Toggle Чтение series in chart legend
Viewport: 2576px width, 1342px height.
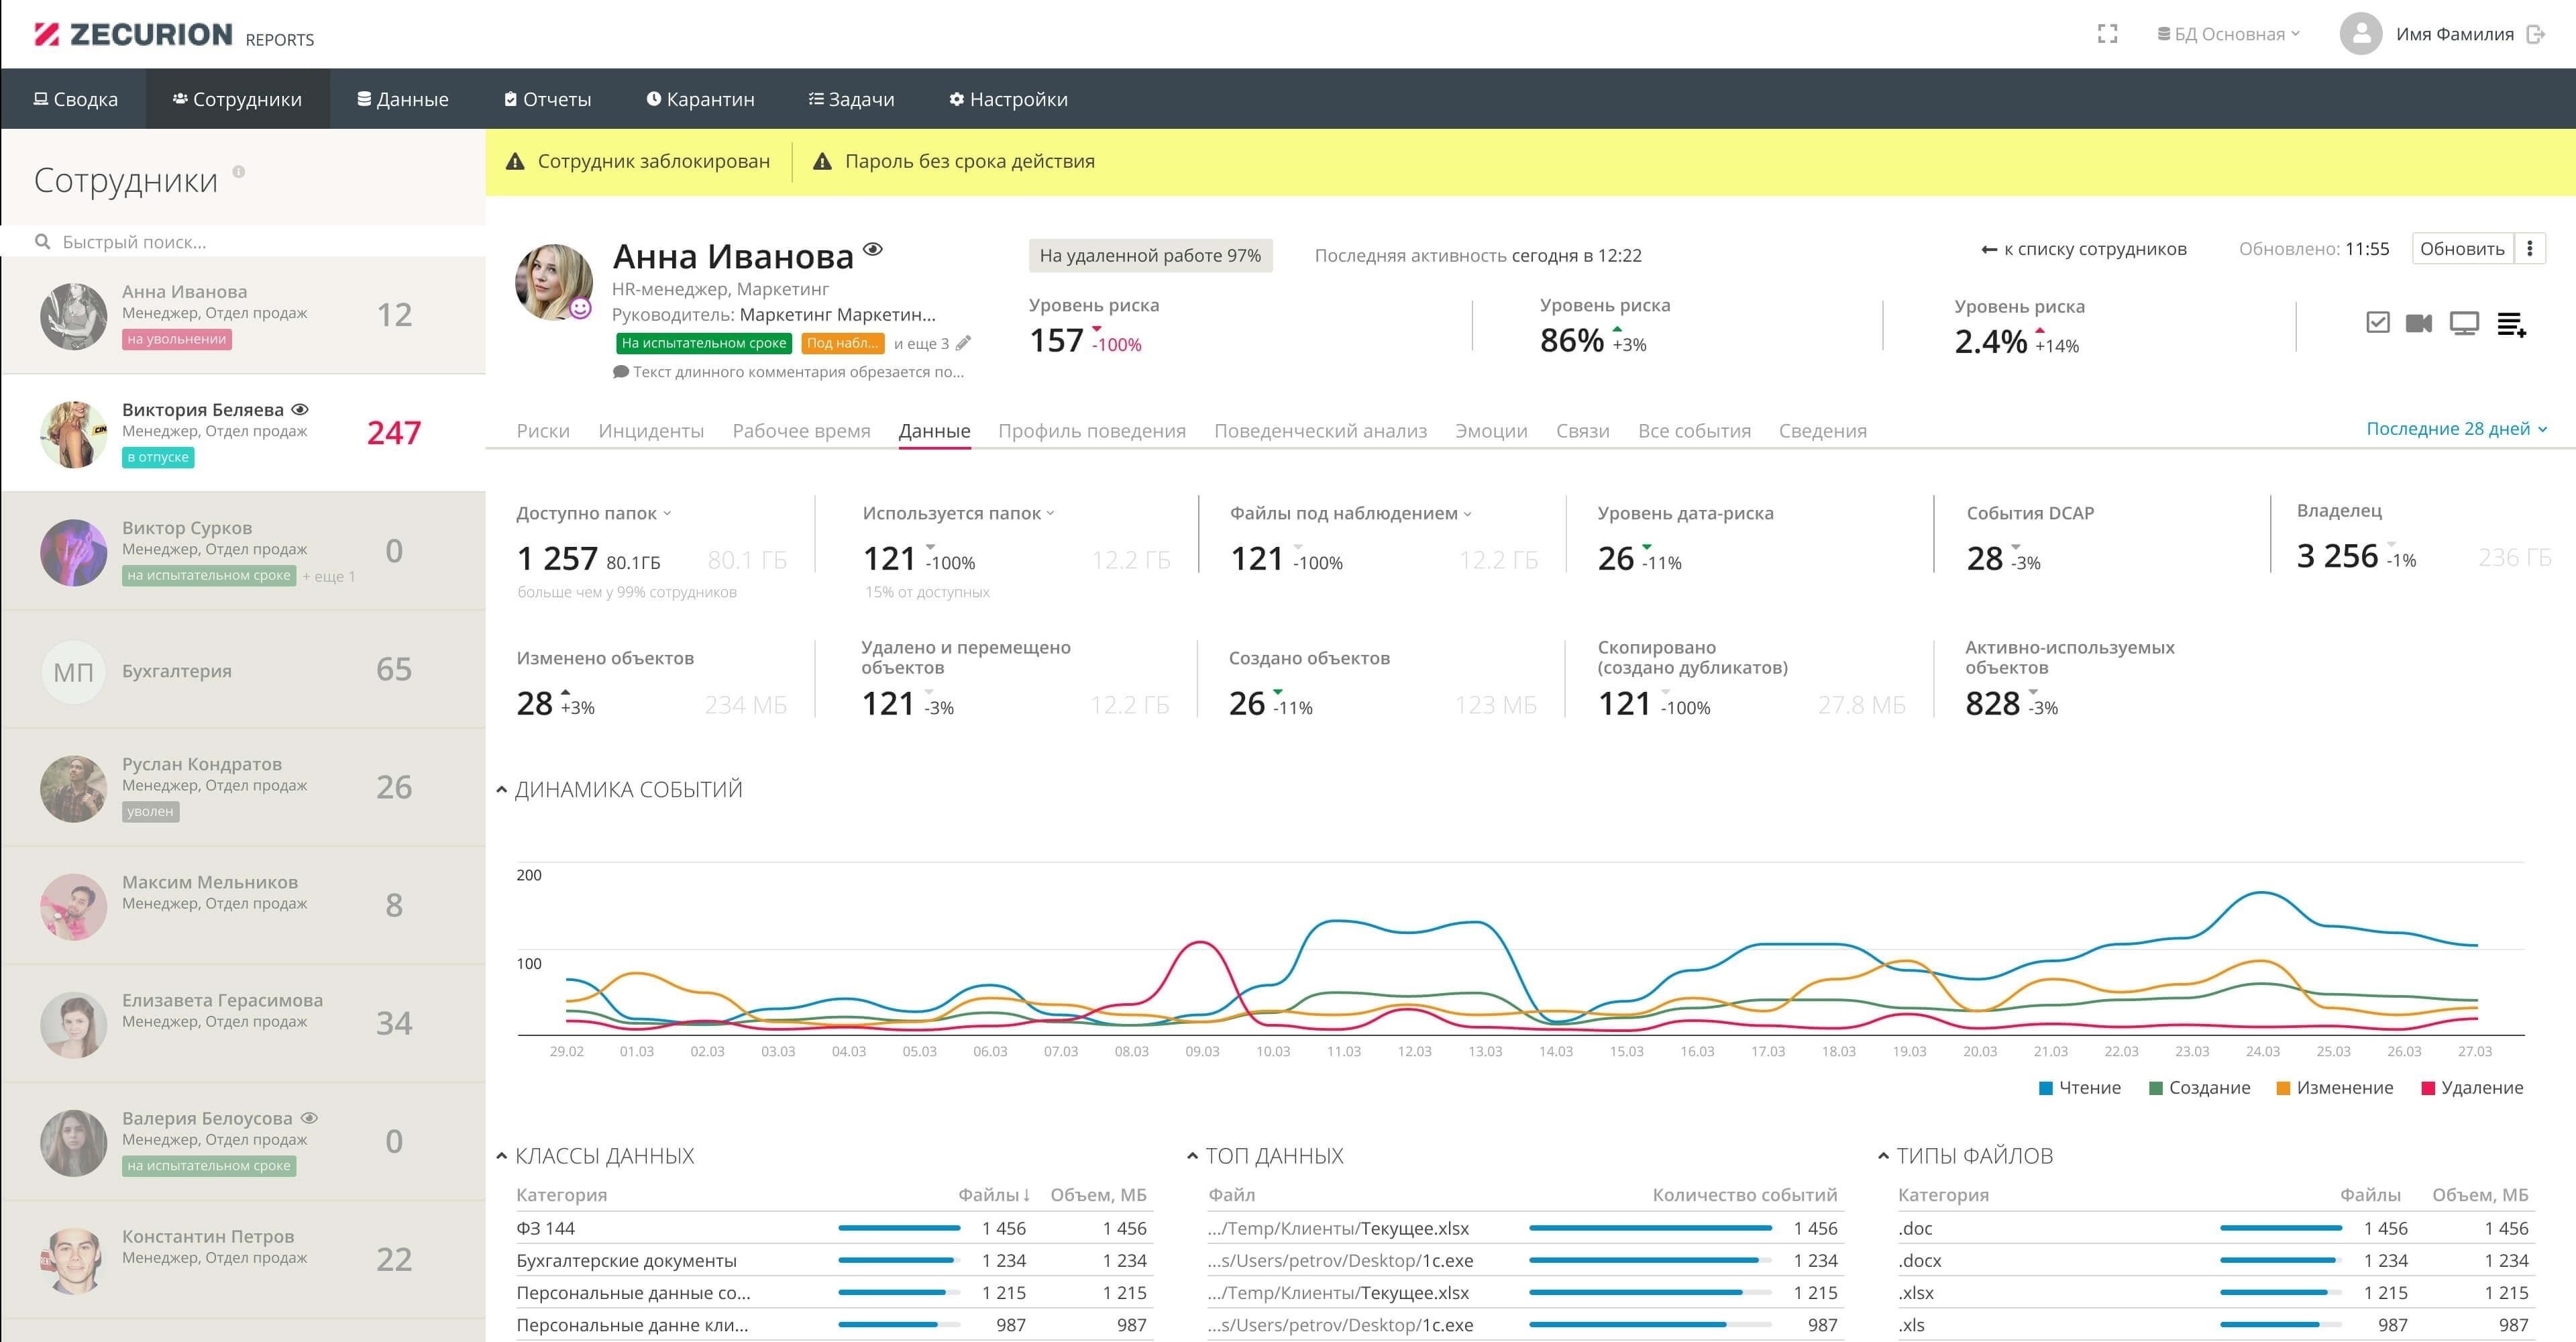(2080, 1088)
